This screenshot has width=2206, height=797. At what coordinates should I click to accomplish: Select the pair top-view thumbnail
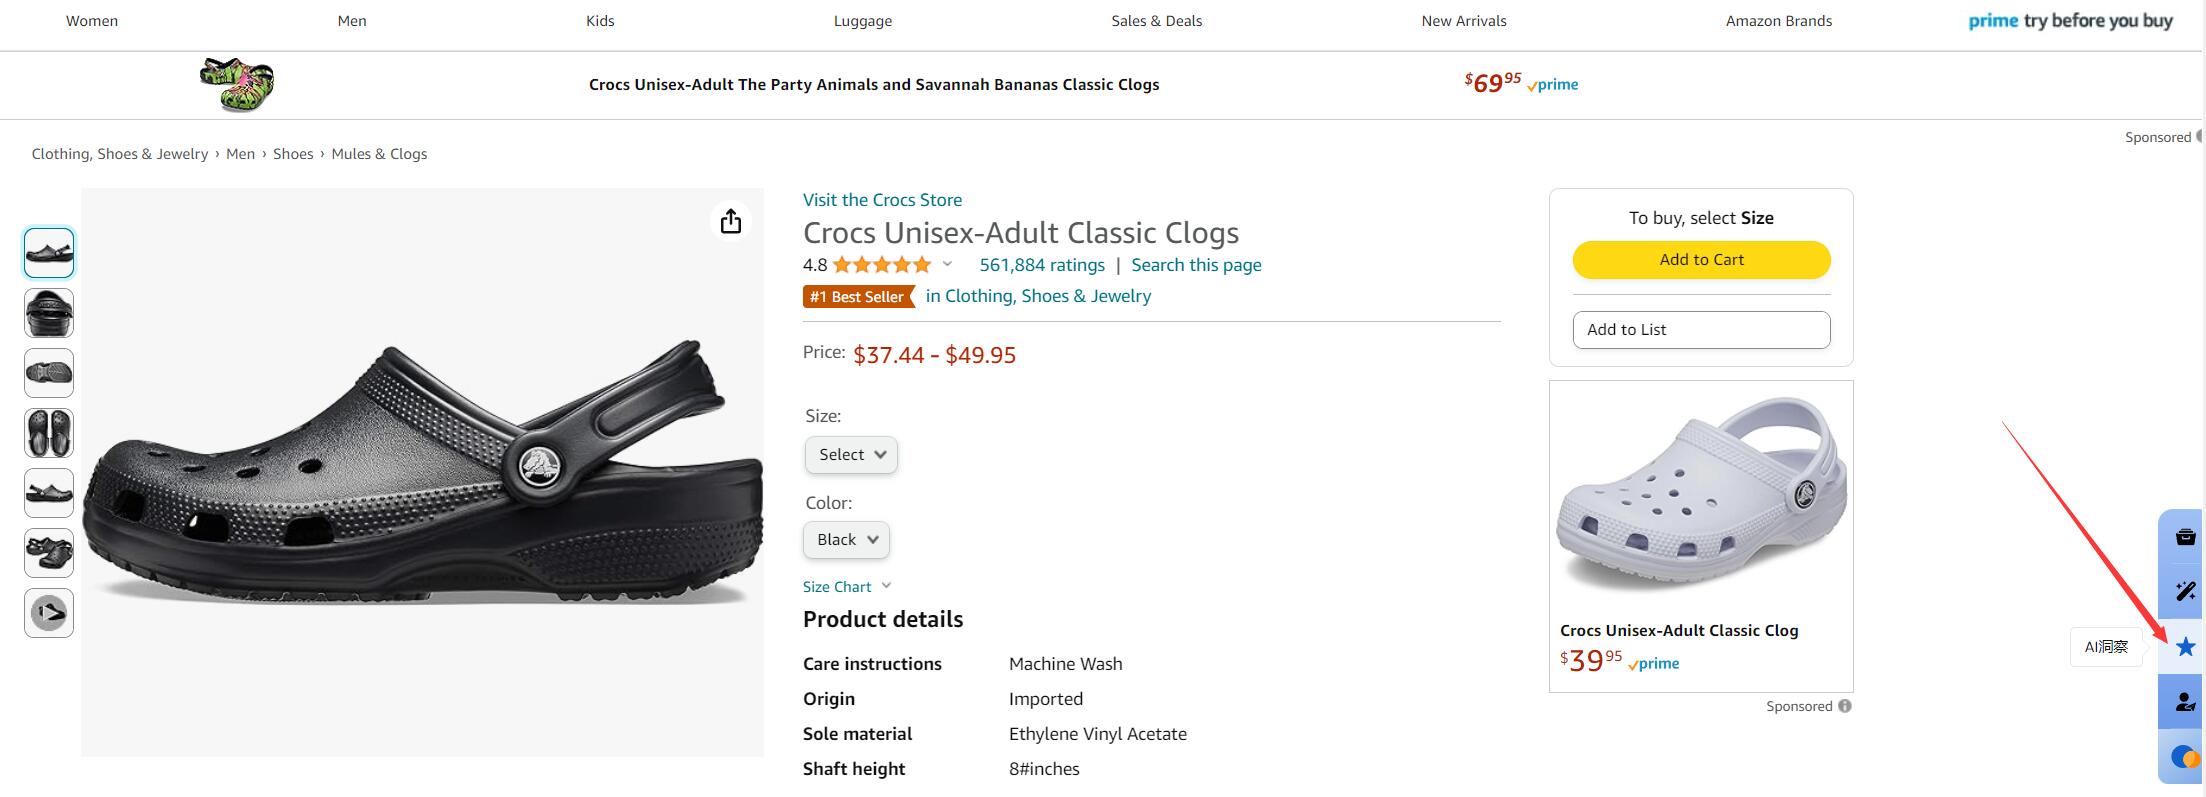49,433
